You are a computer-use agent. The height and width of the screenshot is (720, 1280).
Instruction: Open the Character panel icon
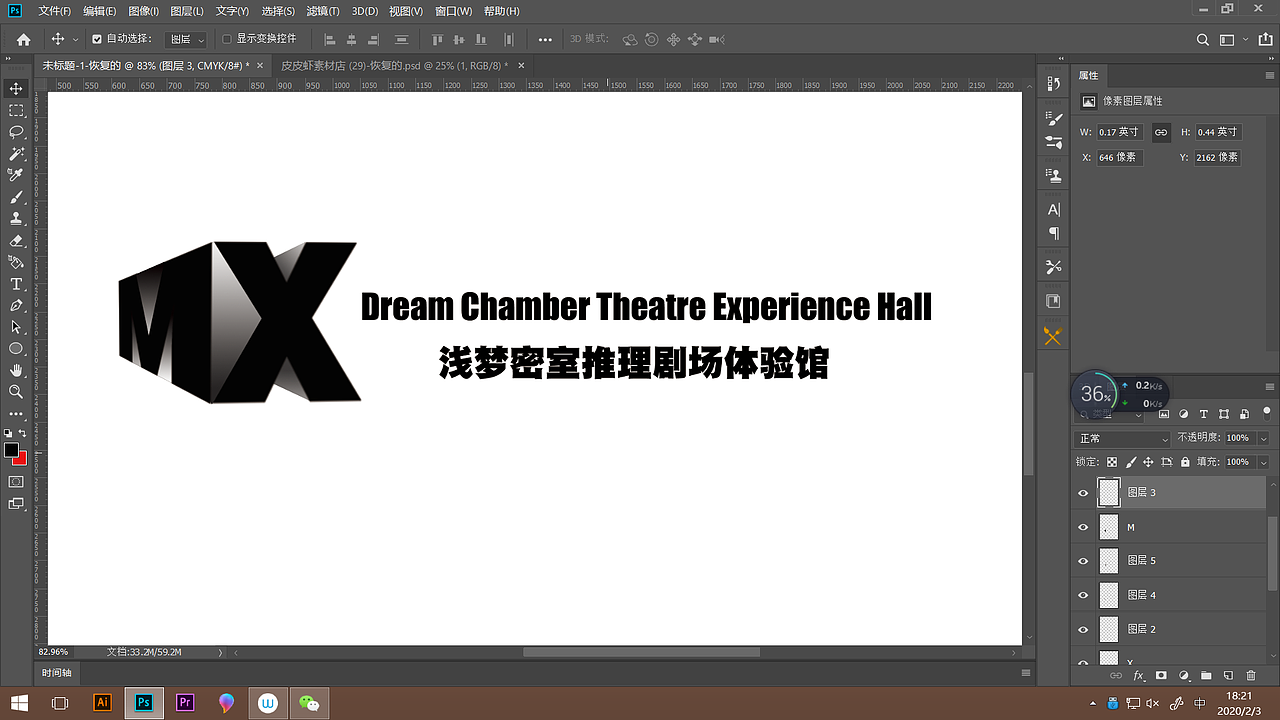(1053, 210)
